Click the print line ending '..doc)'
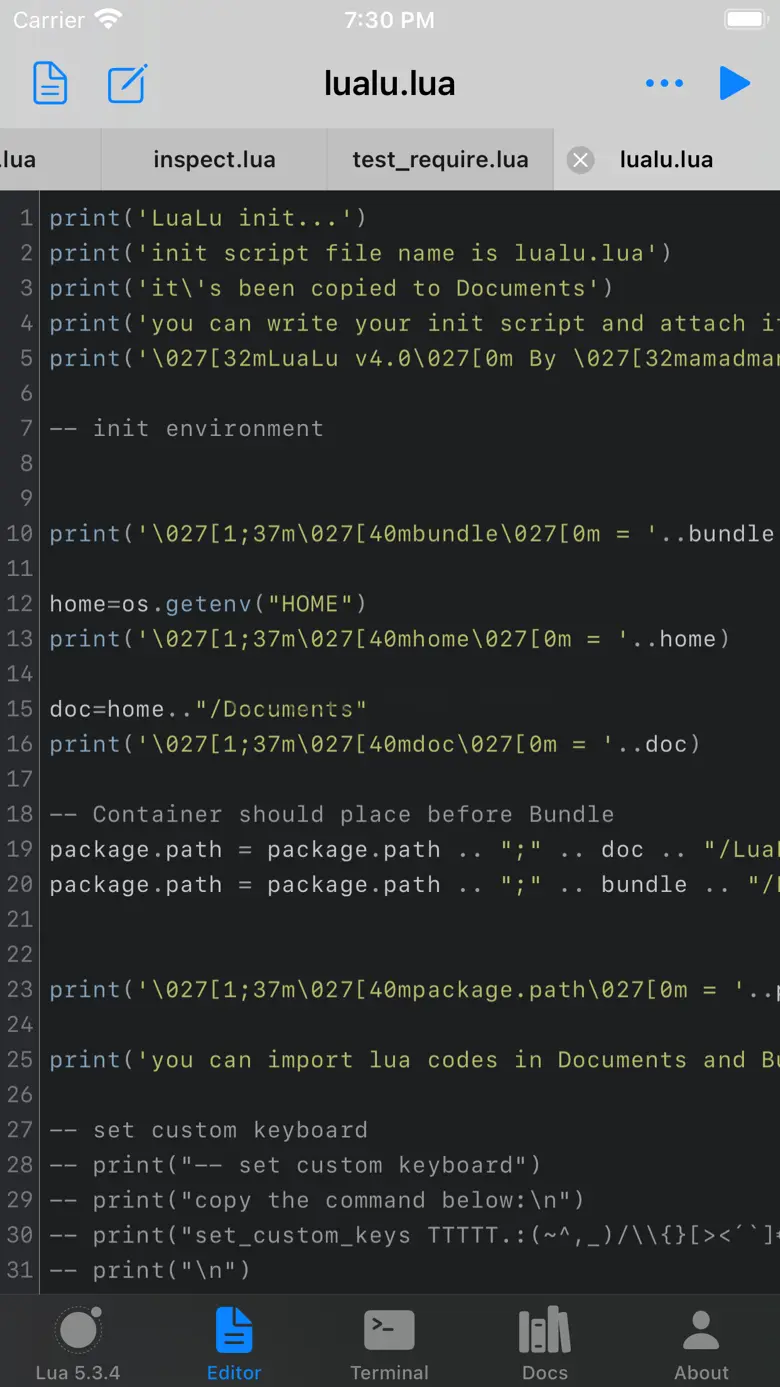The height and width of the screenshot is (1387, 780). point(375,744)
